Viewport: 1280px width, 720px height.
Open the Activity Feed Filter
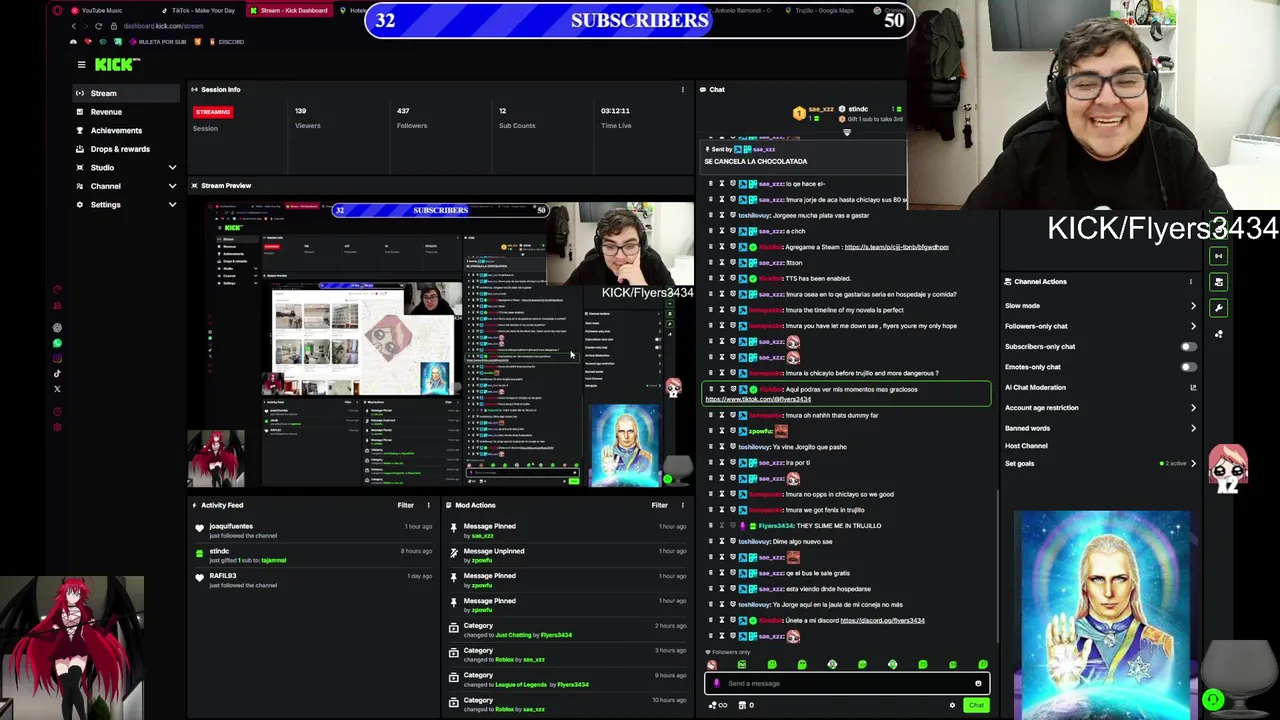coord(405,506)
